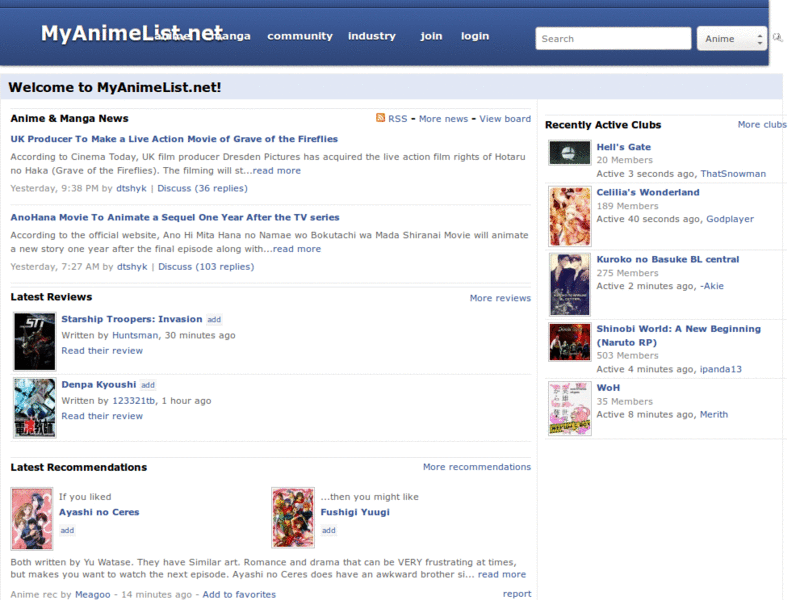
Task: Open the manga menu in header
Action: pos(231,36)
